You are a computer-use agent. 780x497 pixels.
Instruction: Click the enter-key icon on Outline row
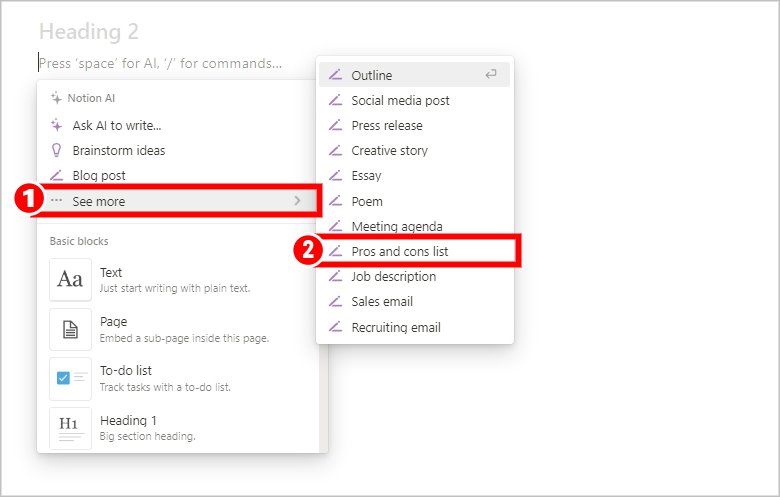pyautogui.click(x=491, y=75)
